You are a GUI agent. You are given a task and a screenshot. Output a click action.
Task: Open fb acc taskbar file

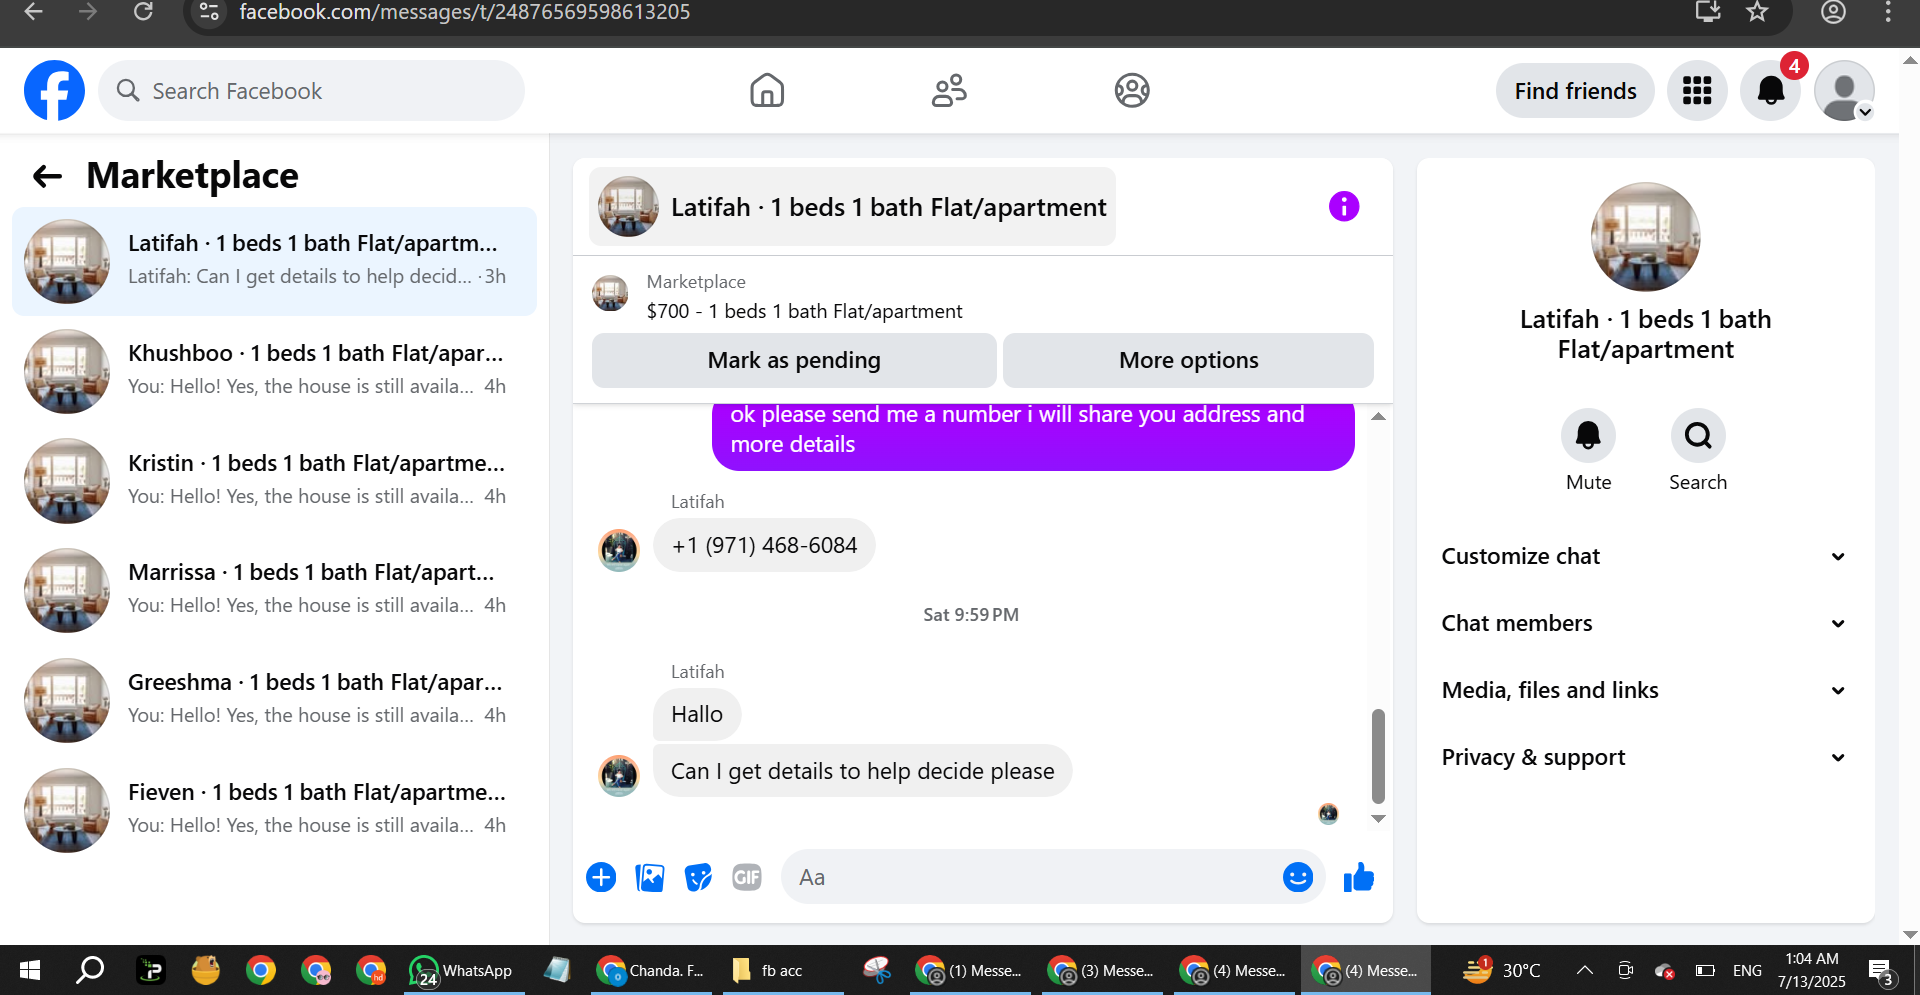click(x=782, y=971)
